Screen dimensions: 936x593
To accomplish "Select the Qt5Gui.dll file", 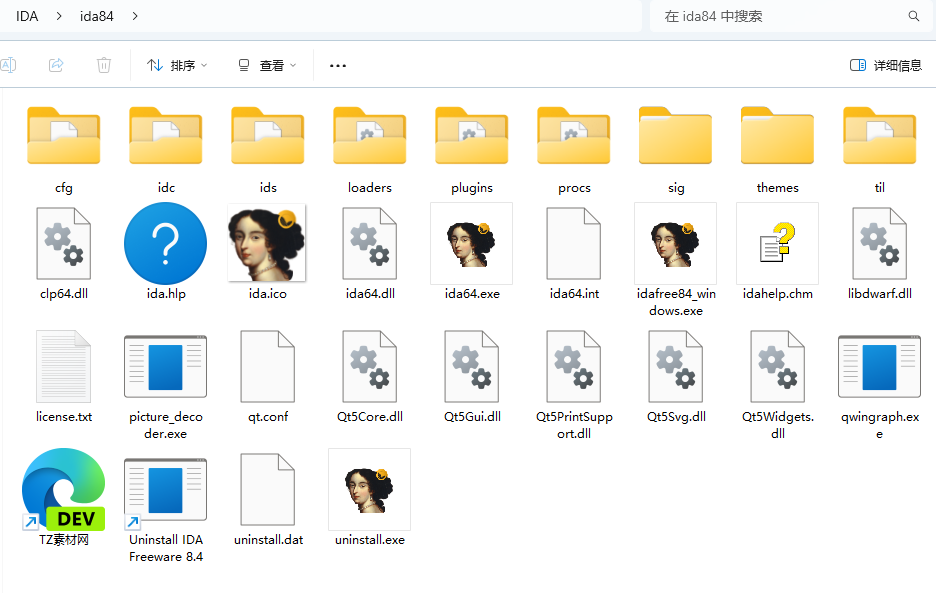I will click(x=472, y=366).
